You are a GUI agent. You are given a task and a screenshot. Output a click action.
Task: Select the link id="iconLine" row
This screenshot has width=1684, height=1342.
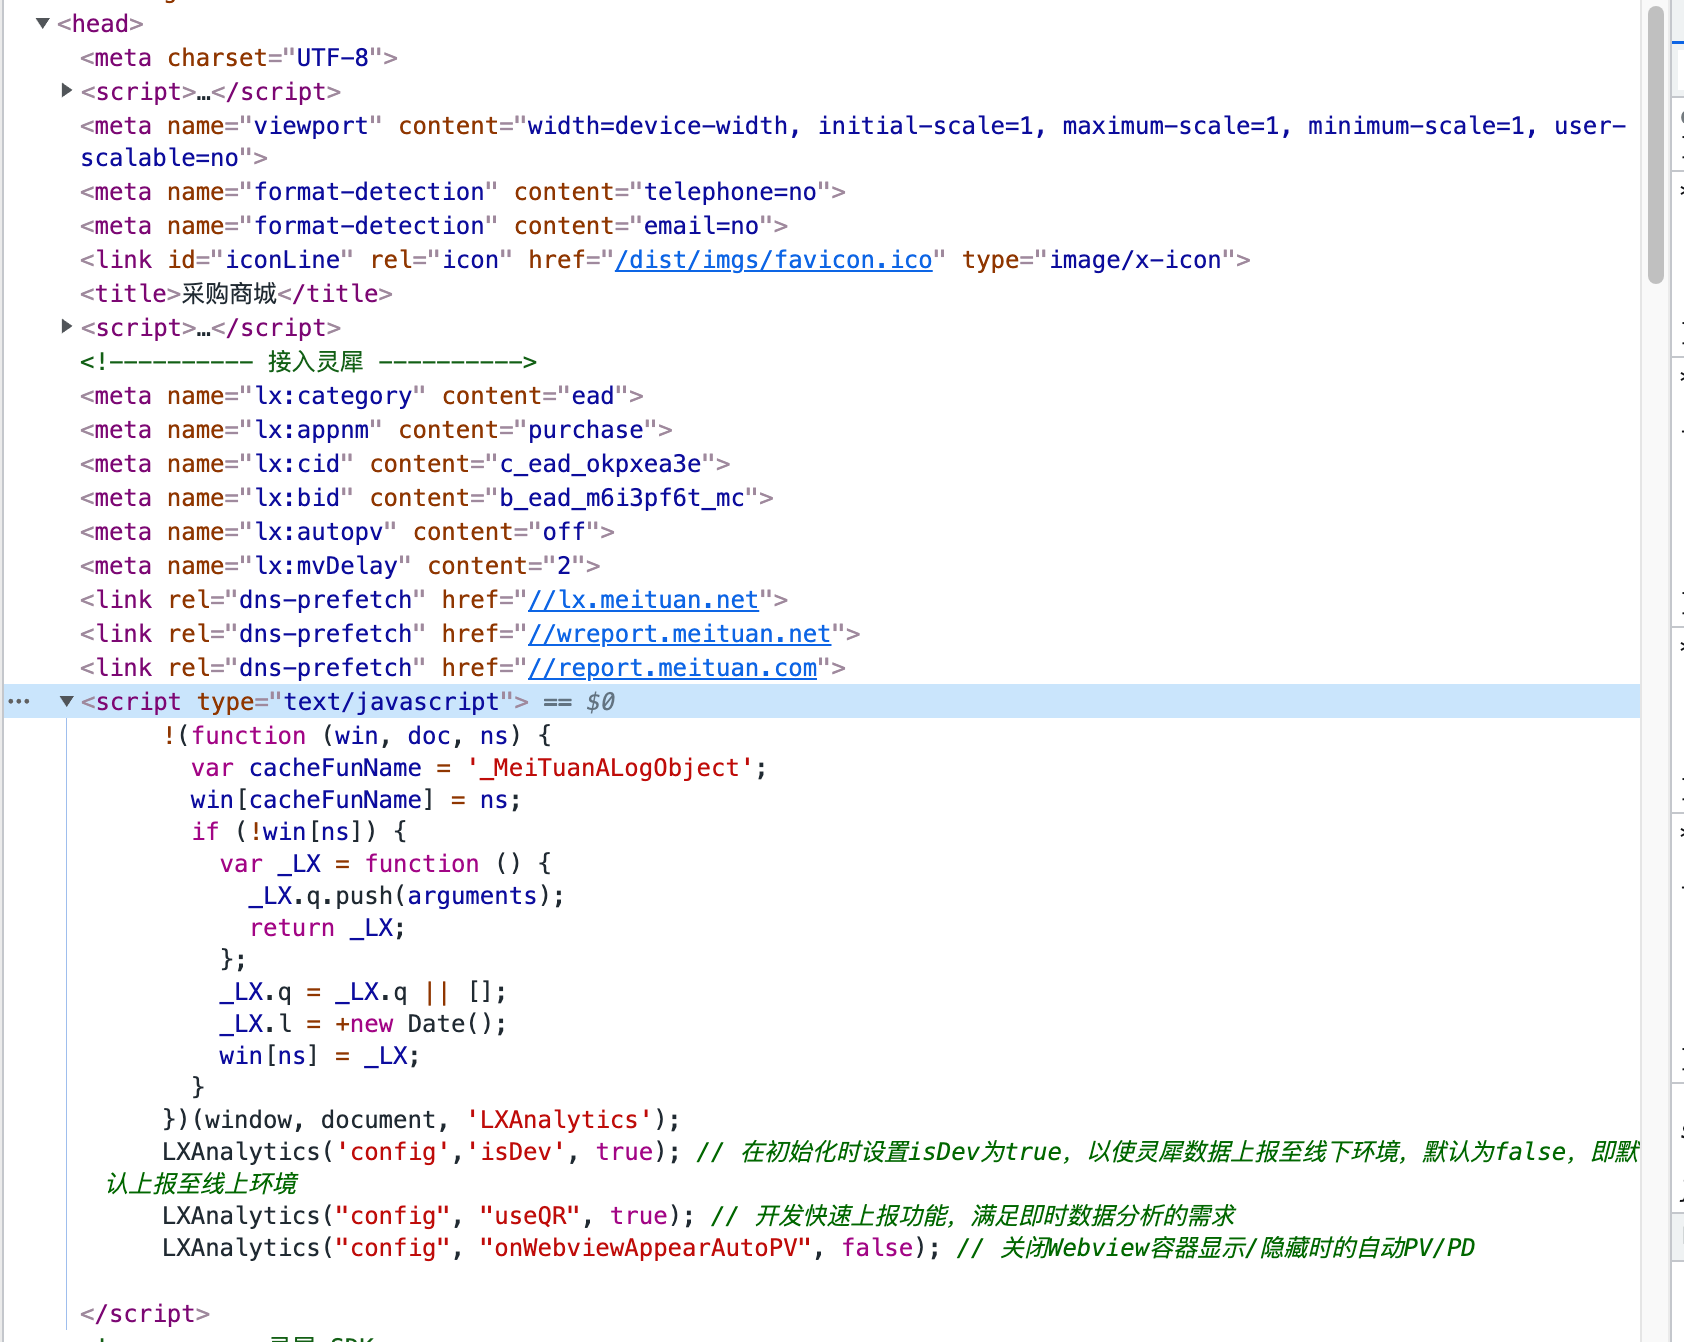pyautogui.click(x=665, y=260)
